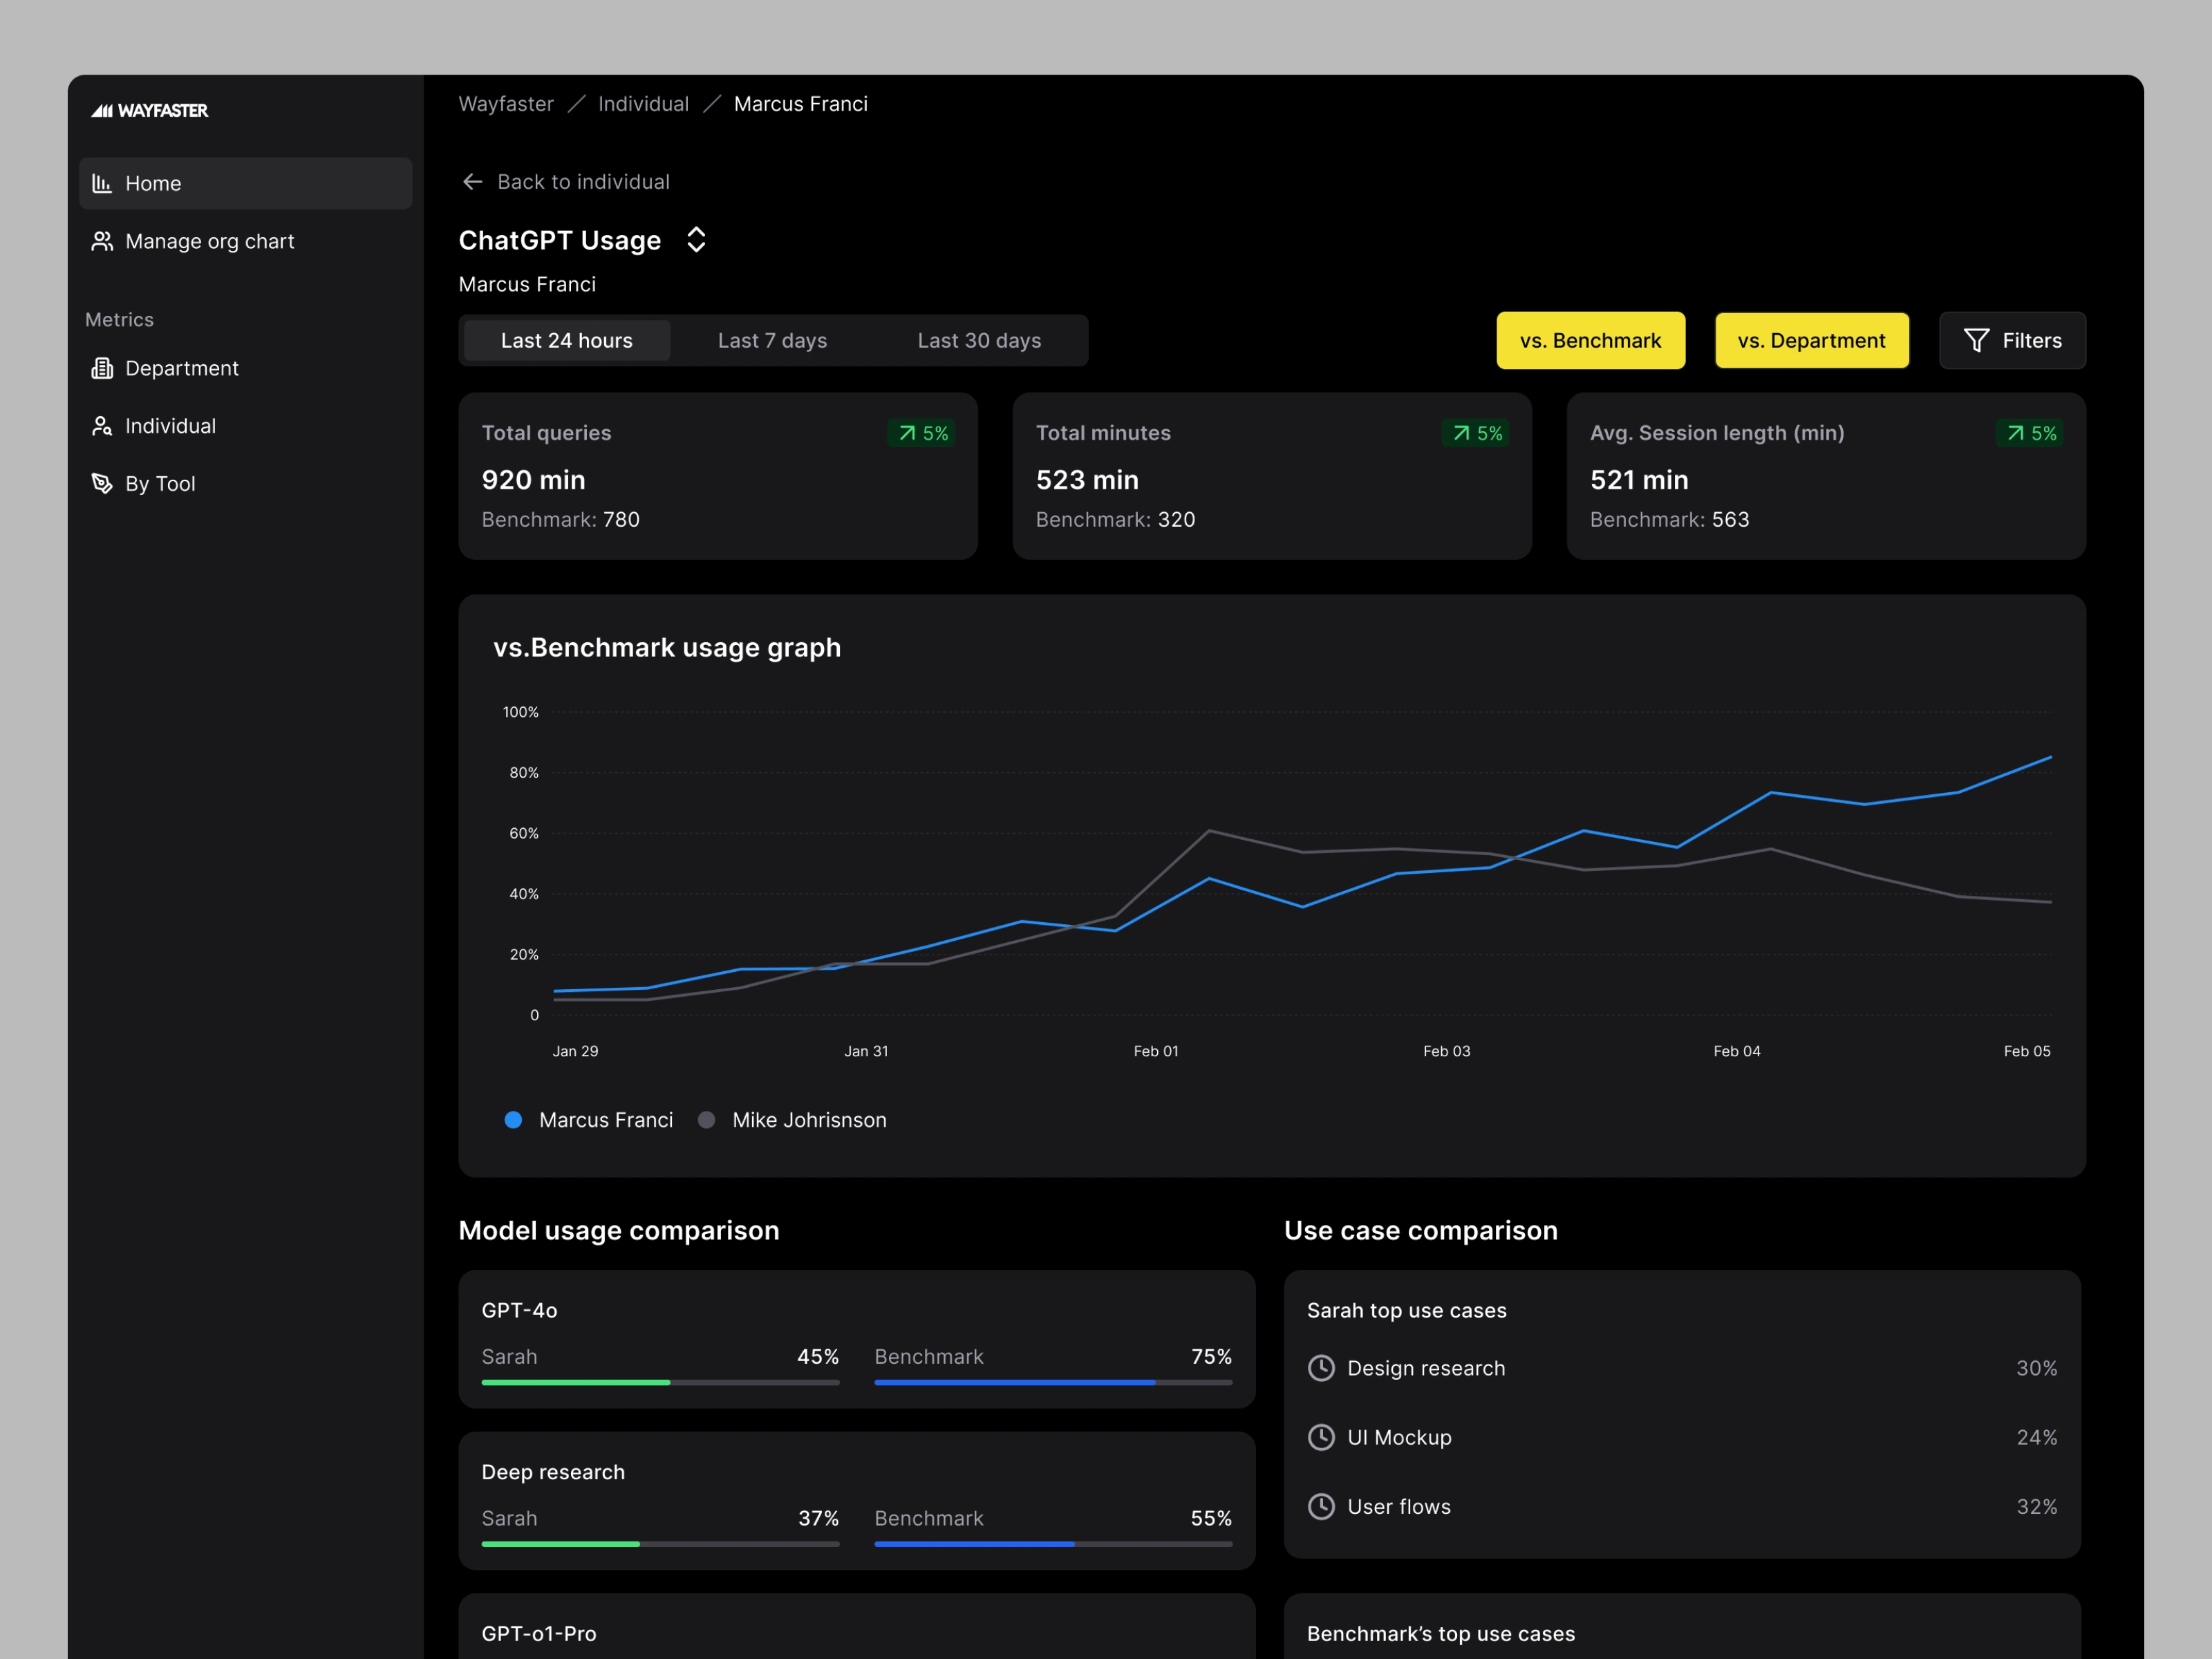This screenshot has height=1659, width=2212.
Task: Click the 100% y-axis label
Action: [520, 712]
